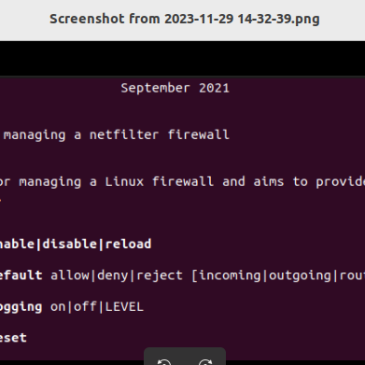Click the 'Linux firewall' text
365x365 pixels.
coord(159,182)
